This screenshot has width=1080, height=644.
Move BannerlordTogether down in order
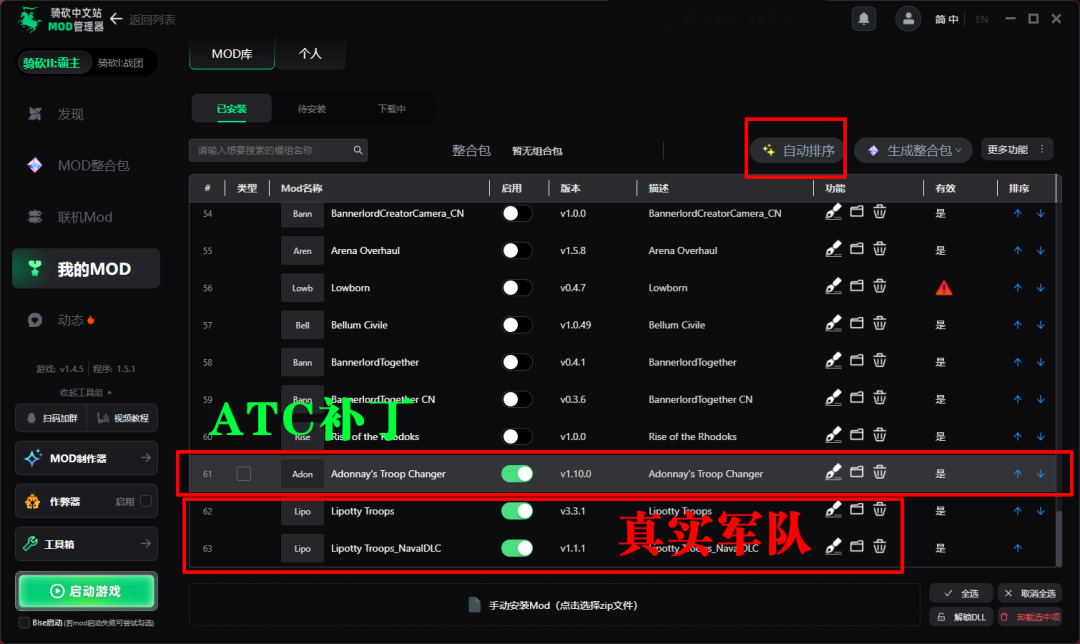[x=1041, y=362]
